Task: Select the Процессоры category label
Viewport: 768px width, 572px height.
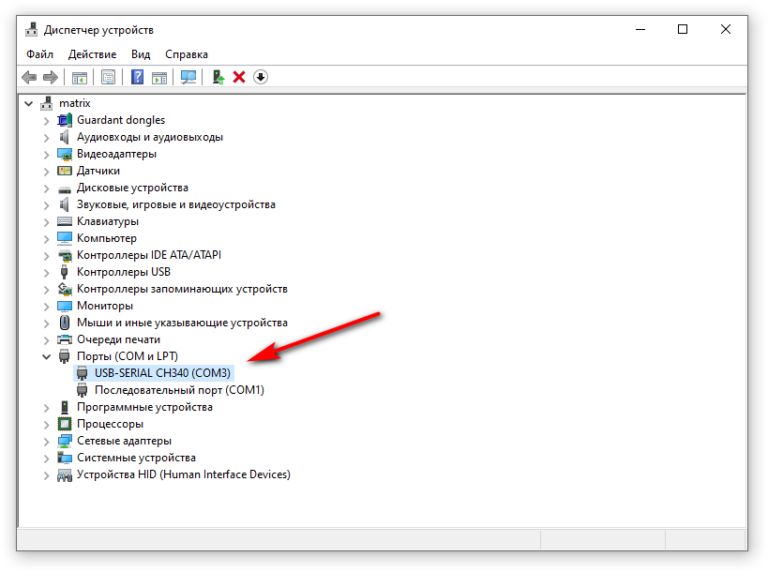Action: click(x=110, y=424)
